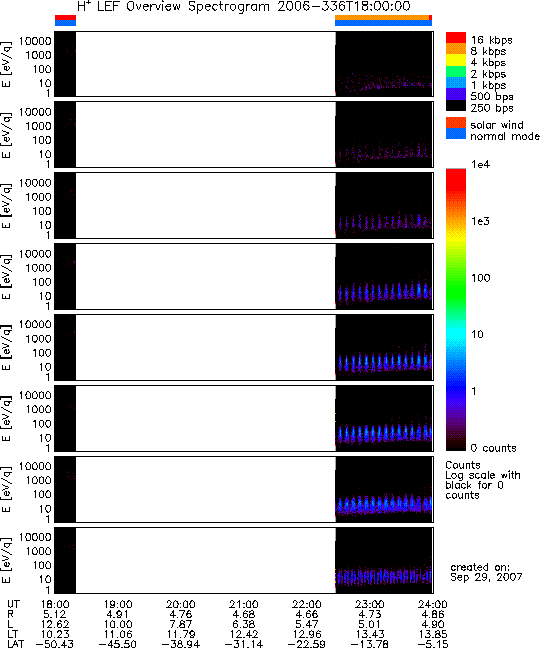This screenshot has width=540, height=648.
Task: Choose the black 250 bps legend swatch
Action: click(x=456, y=105)
